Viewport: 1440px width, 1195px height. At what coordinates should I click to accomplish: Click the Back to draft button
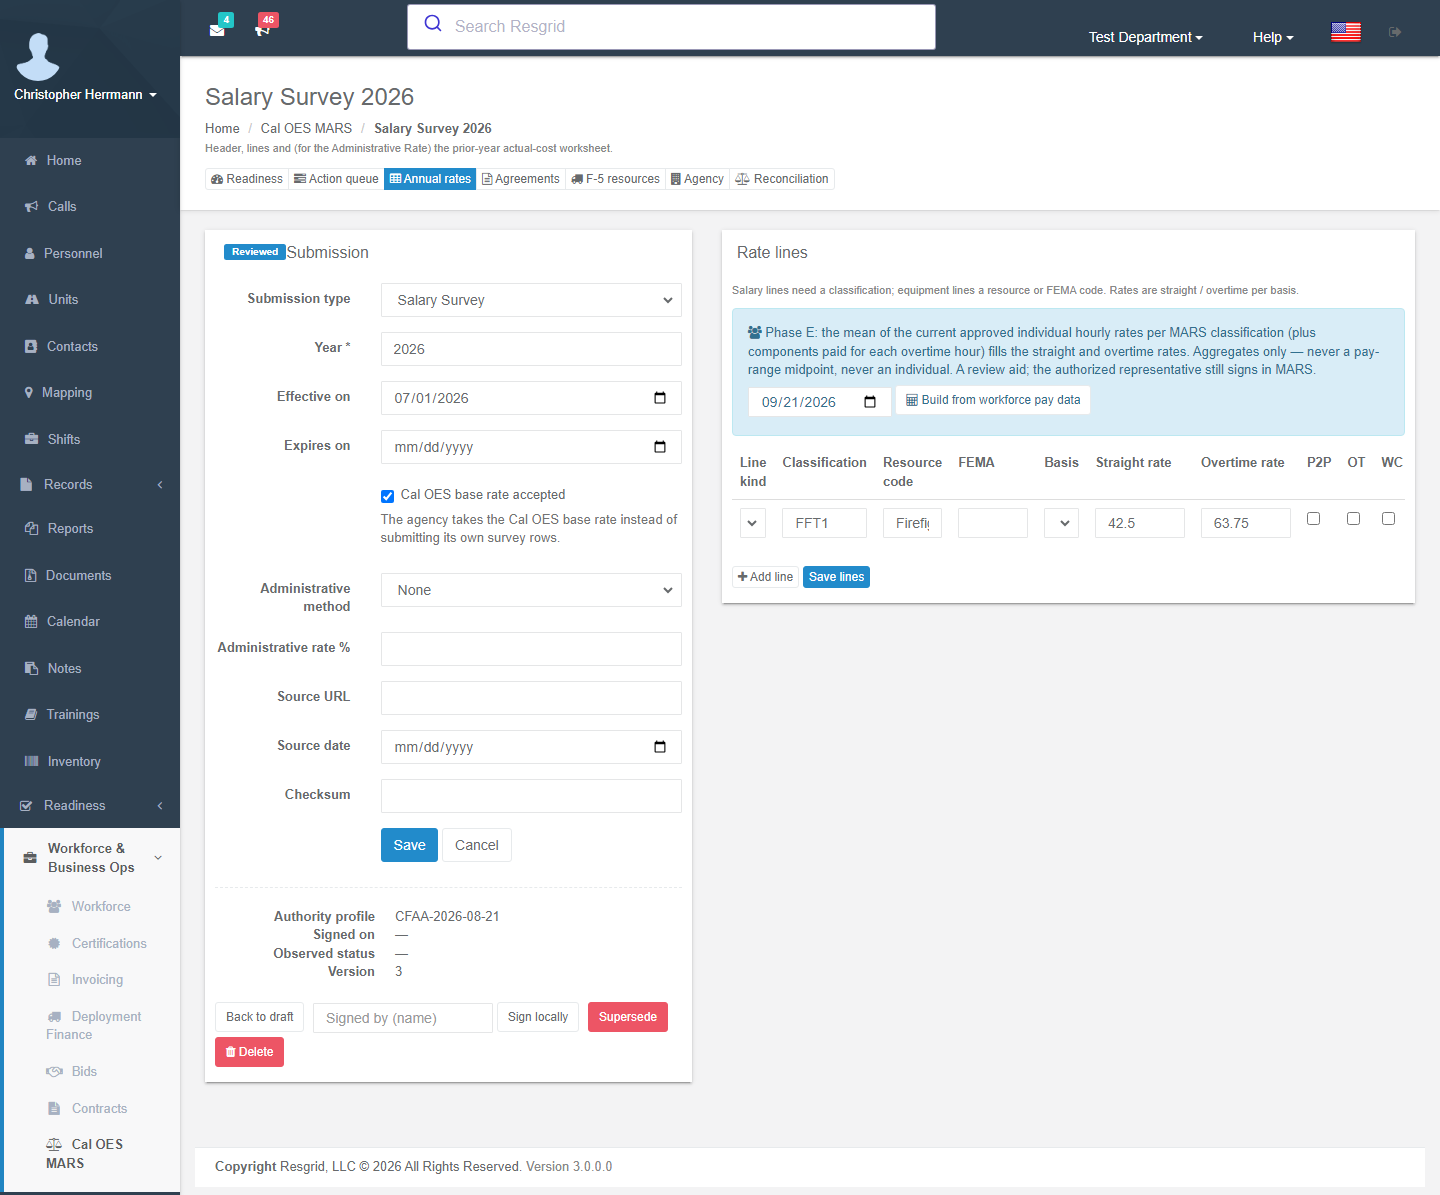(259, 1017)
